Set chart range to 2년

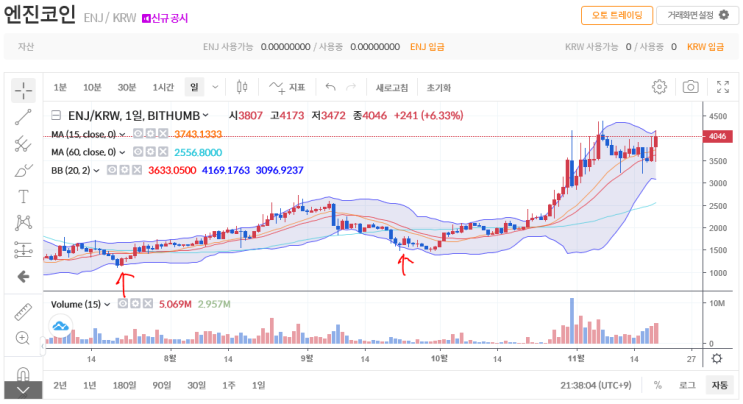(x=60, y=386)
